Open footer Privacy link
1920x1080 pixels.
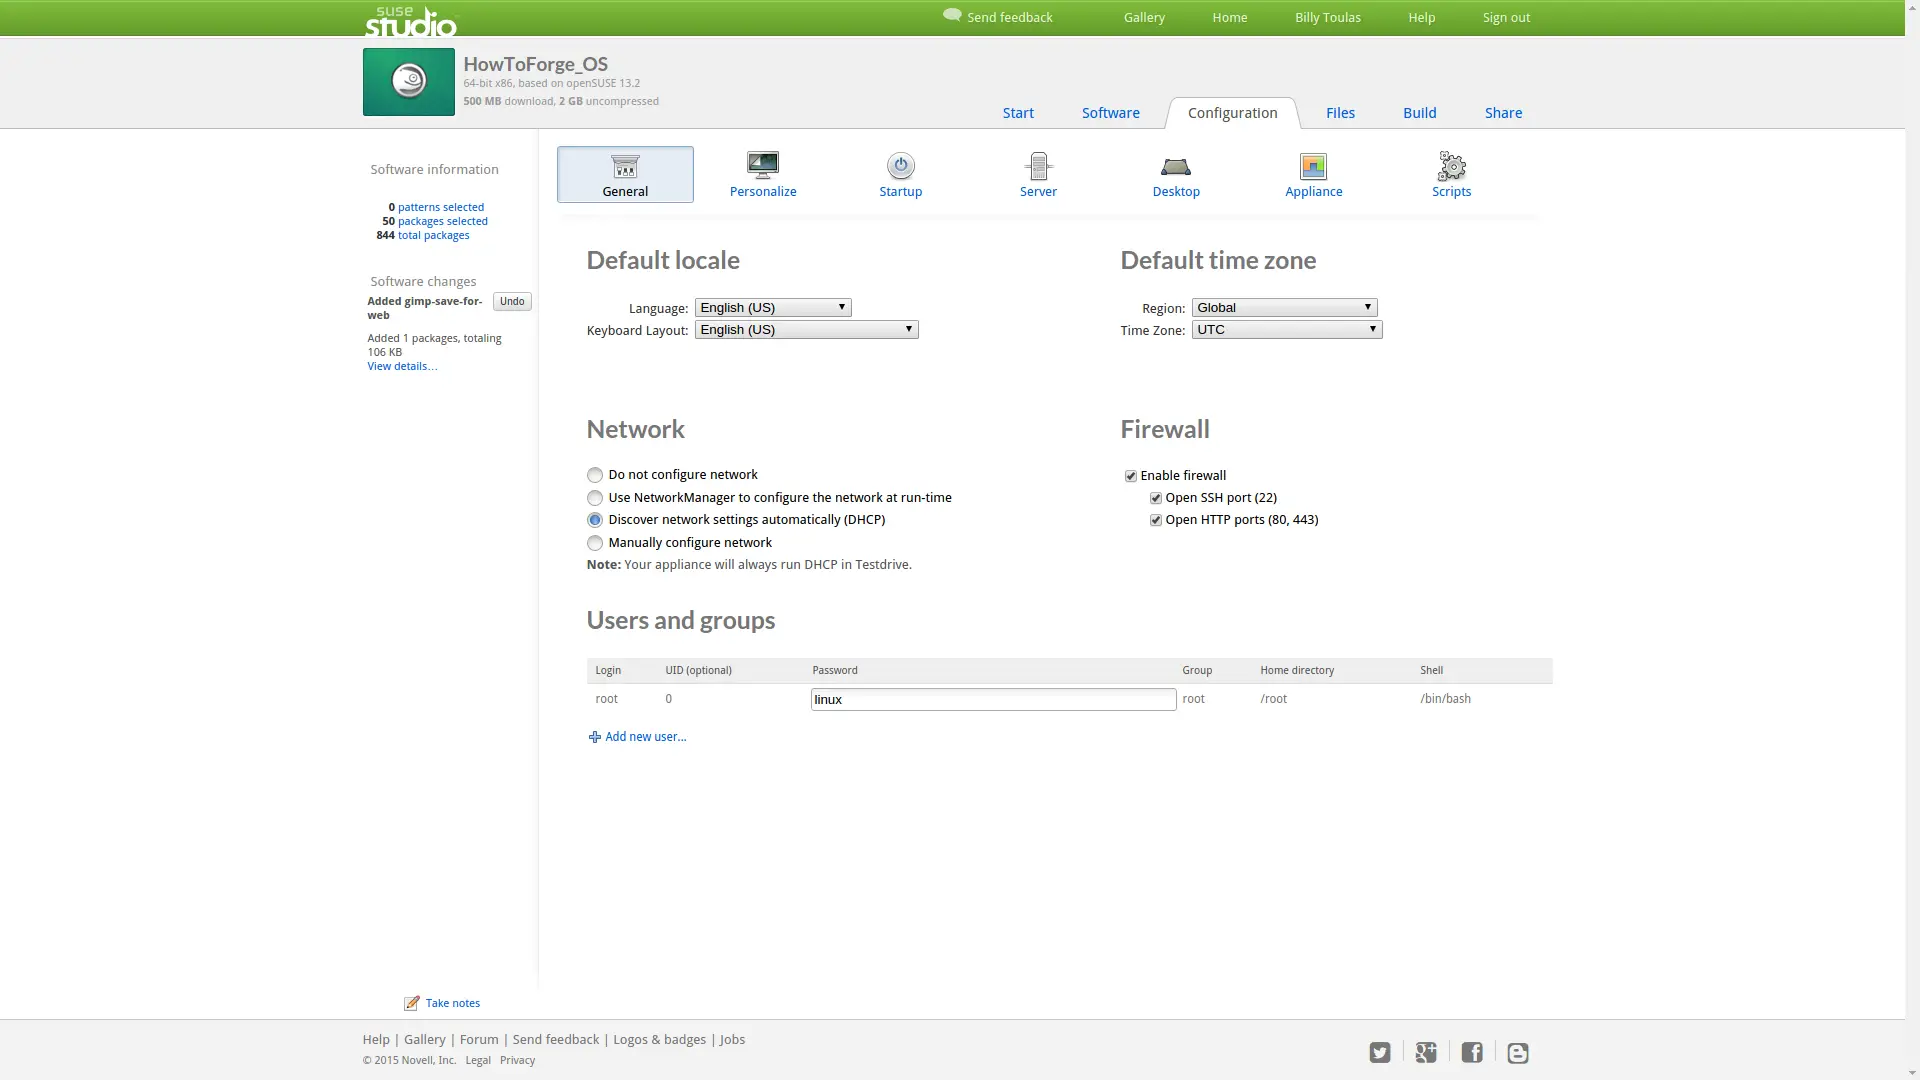[x=518, y=1061]
